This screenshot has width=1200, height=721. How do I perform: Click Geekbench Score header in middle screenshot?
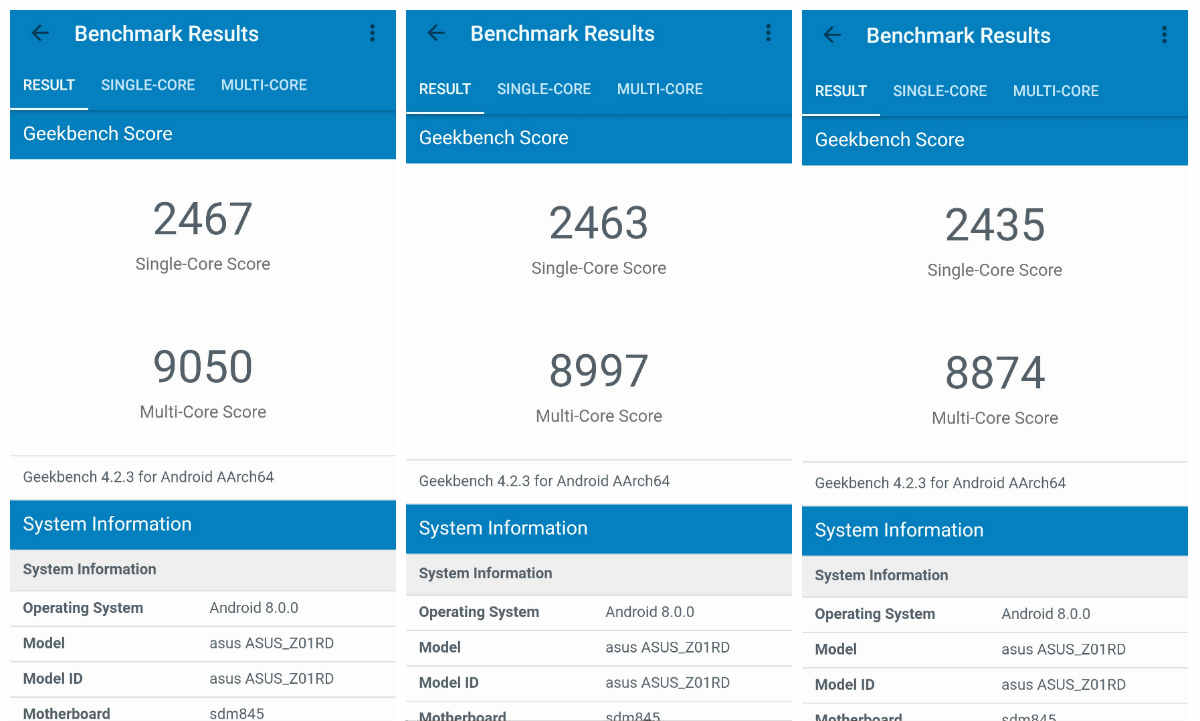599,138
